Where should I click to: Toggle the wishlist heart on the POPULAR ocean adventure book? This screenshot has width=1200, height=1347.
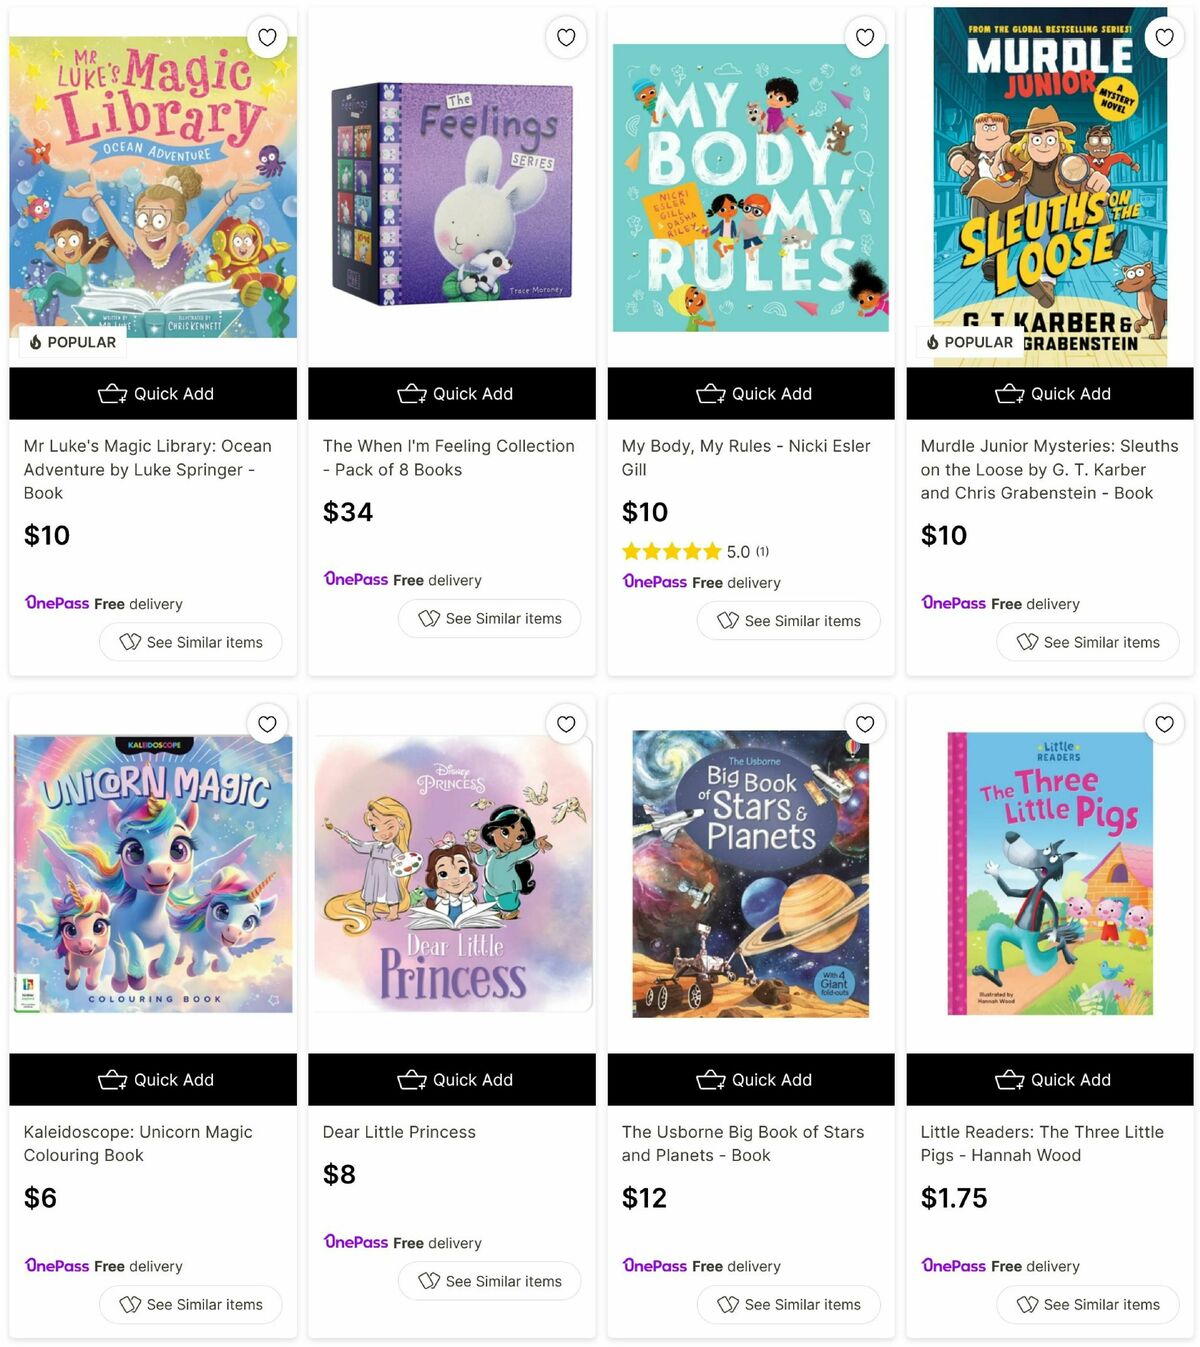266,37
